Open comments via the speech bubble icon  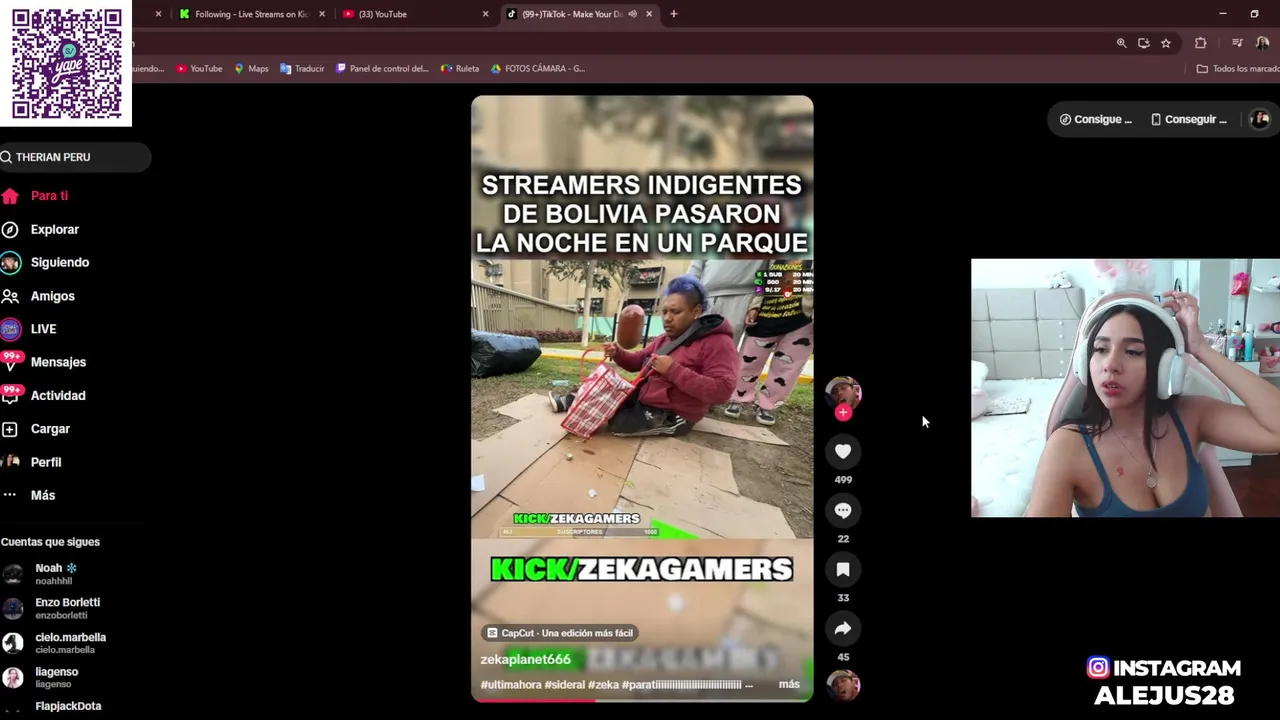pyautogui.click(x=843, y=511)
